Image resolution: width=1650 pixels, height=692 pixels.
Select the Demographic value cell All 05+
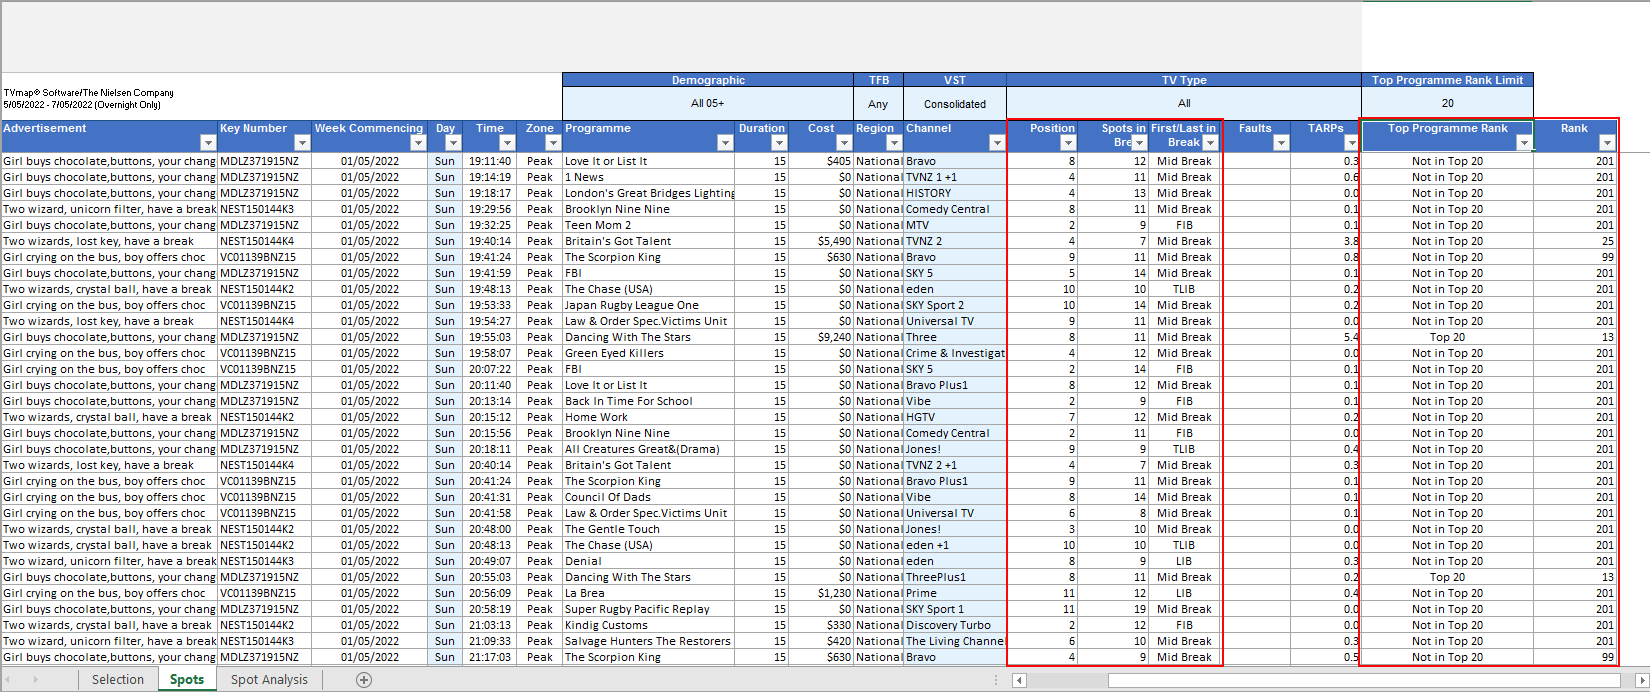point(708,103)
